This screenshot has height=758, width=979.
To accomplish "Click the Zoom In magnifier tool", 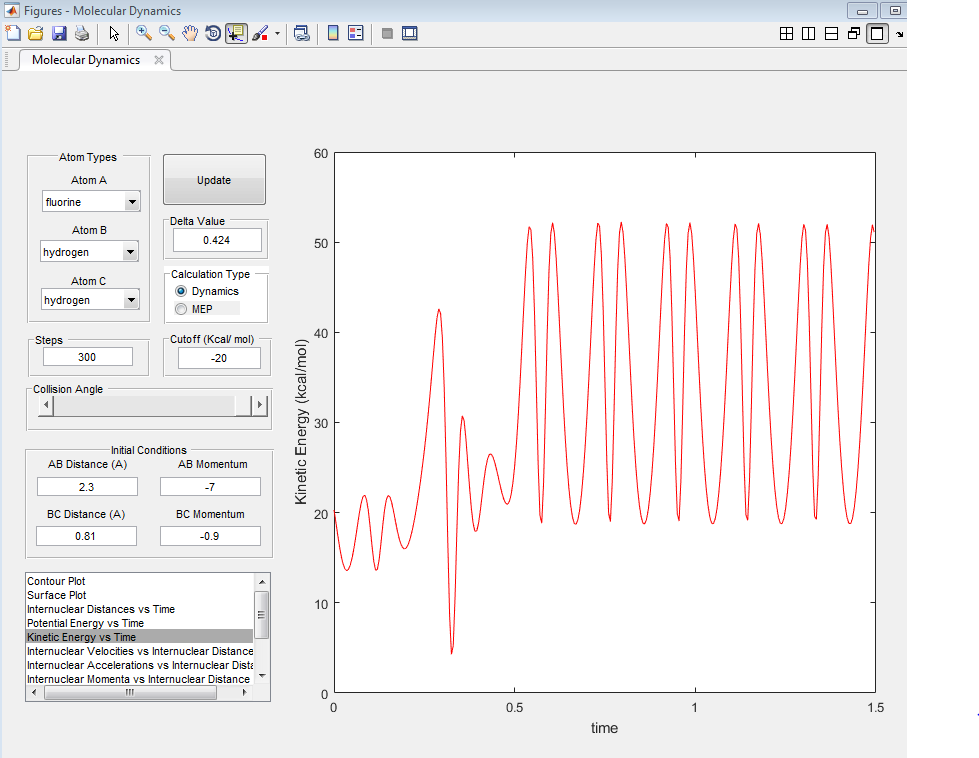I will 144,33.
